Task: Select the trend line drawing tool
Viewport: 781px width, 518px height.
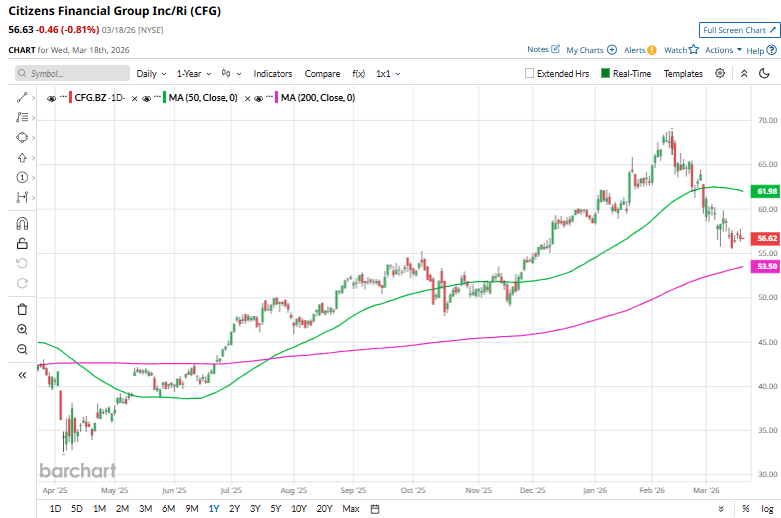Action: point(22,97)
